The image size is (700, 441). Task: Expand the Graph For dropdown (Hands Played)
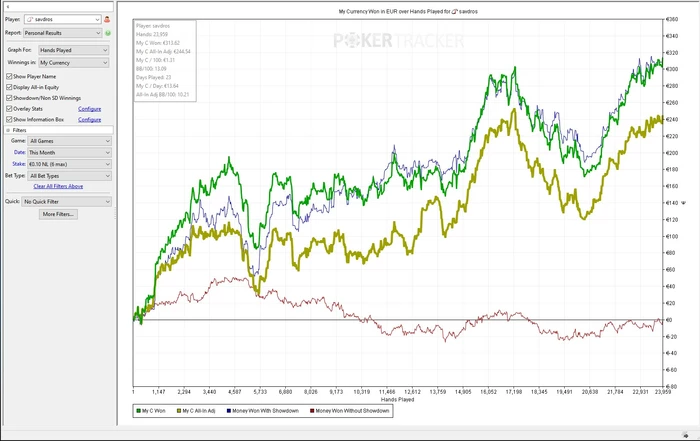[x=73, y=50]
